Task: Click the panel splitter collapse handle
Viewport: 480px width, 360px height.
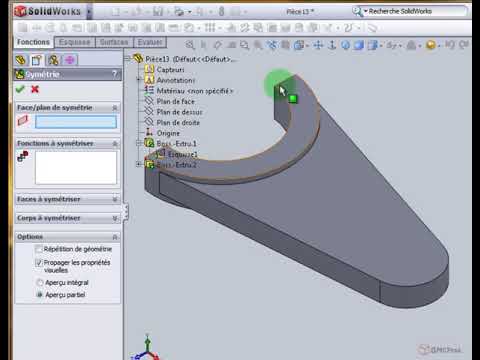Action: coord(126,212)
